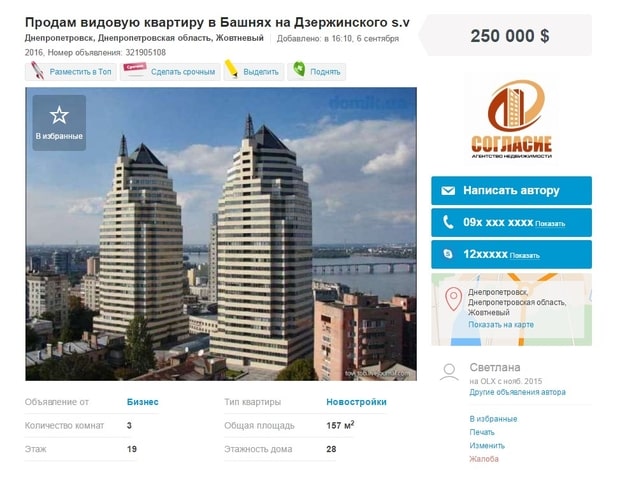The width and height of the screenshot is (620, 477).
Task: Click Светлана's user avatar icon
Action: click(x=449, y=372)
